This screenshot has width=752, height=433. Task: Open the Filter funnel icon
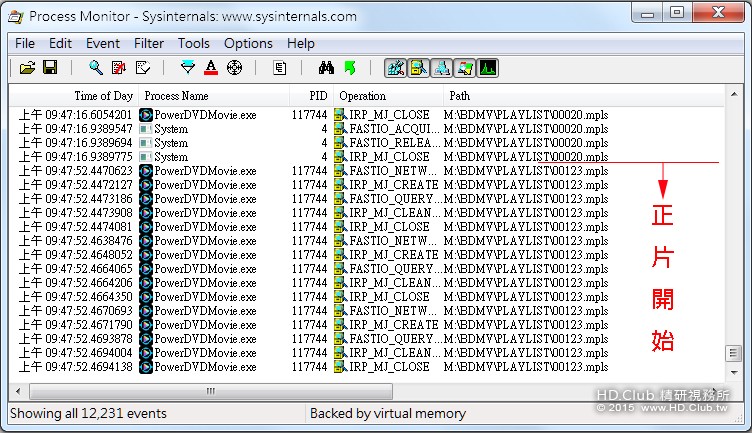[x=188, y=68]
